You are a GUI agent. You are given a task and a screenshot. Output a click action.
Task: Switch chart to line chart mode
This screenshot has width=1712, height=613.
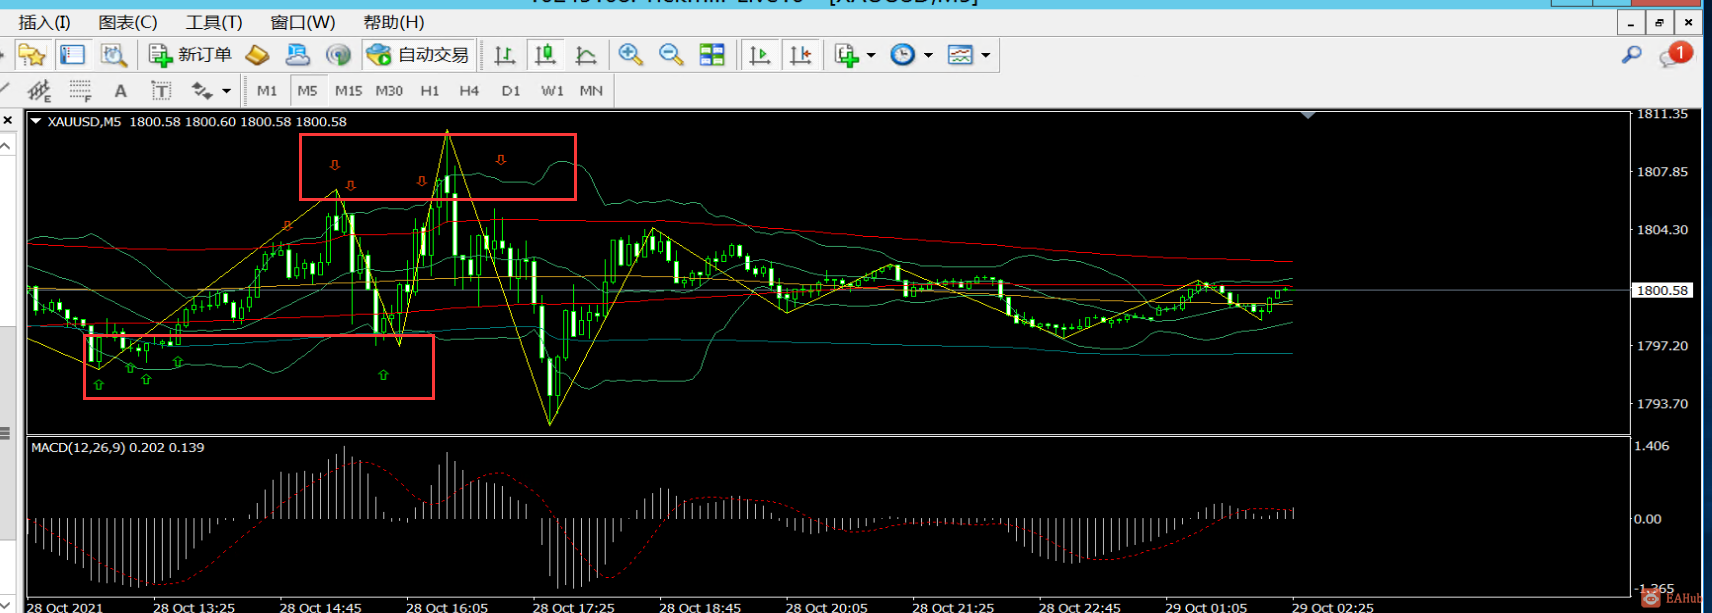pos(586,55)
